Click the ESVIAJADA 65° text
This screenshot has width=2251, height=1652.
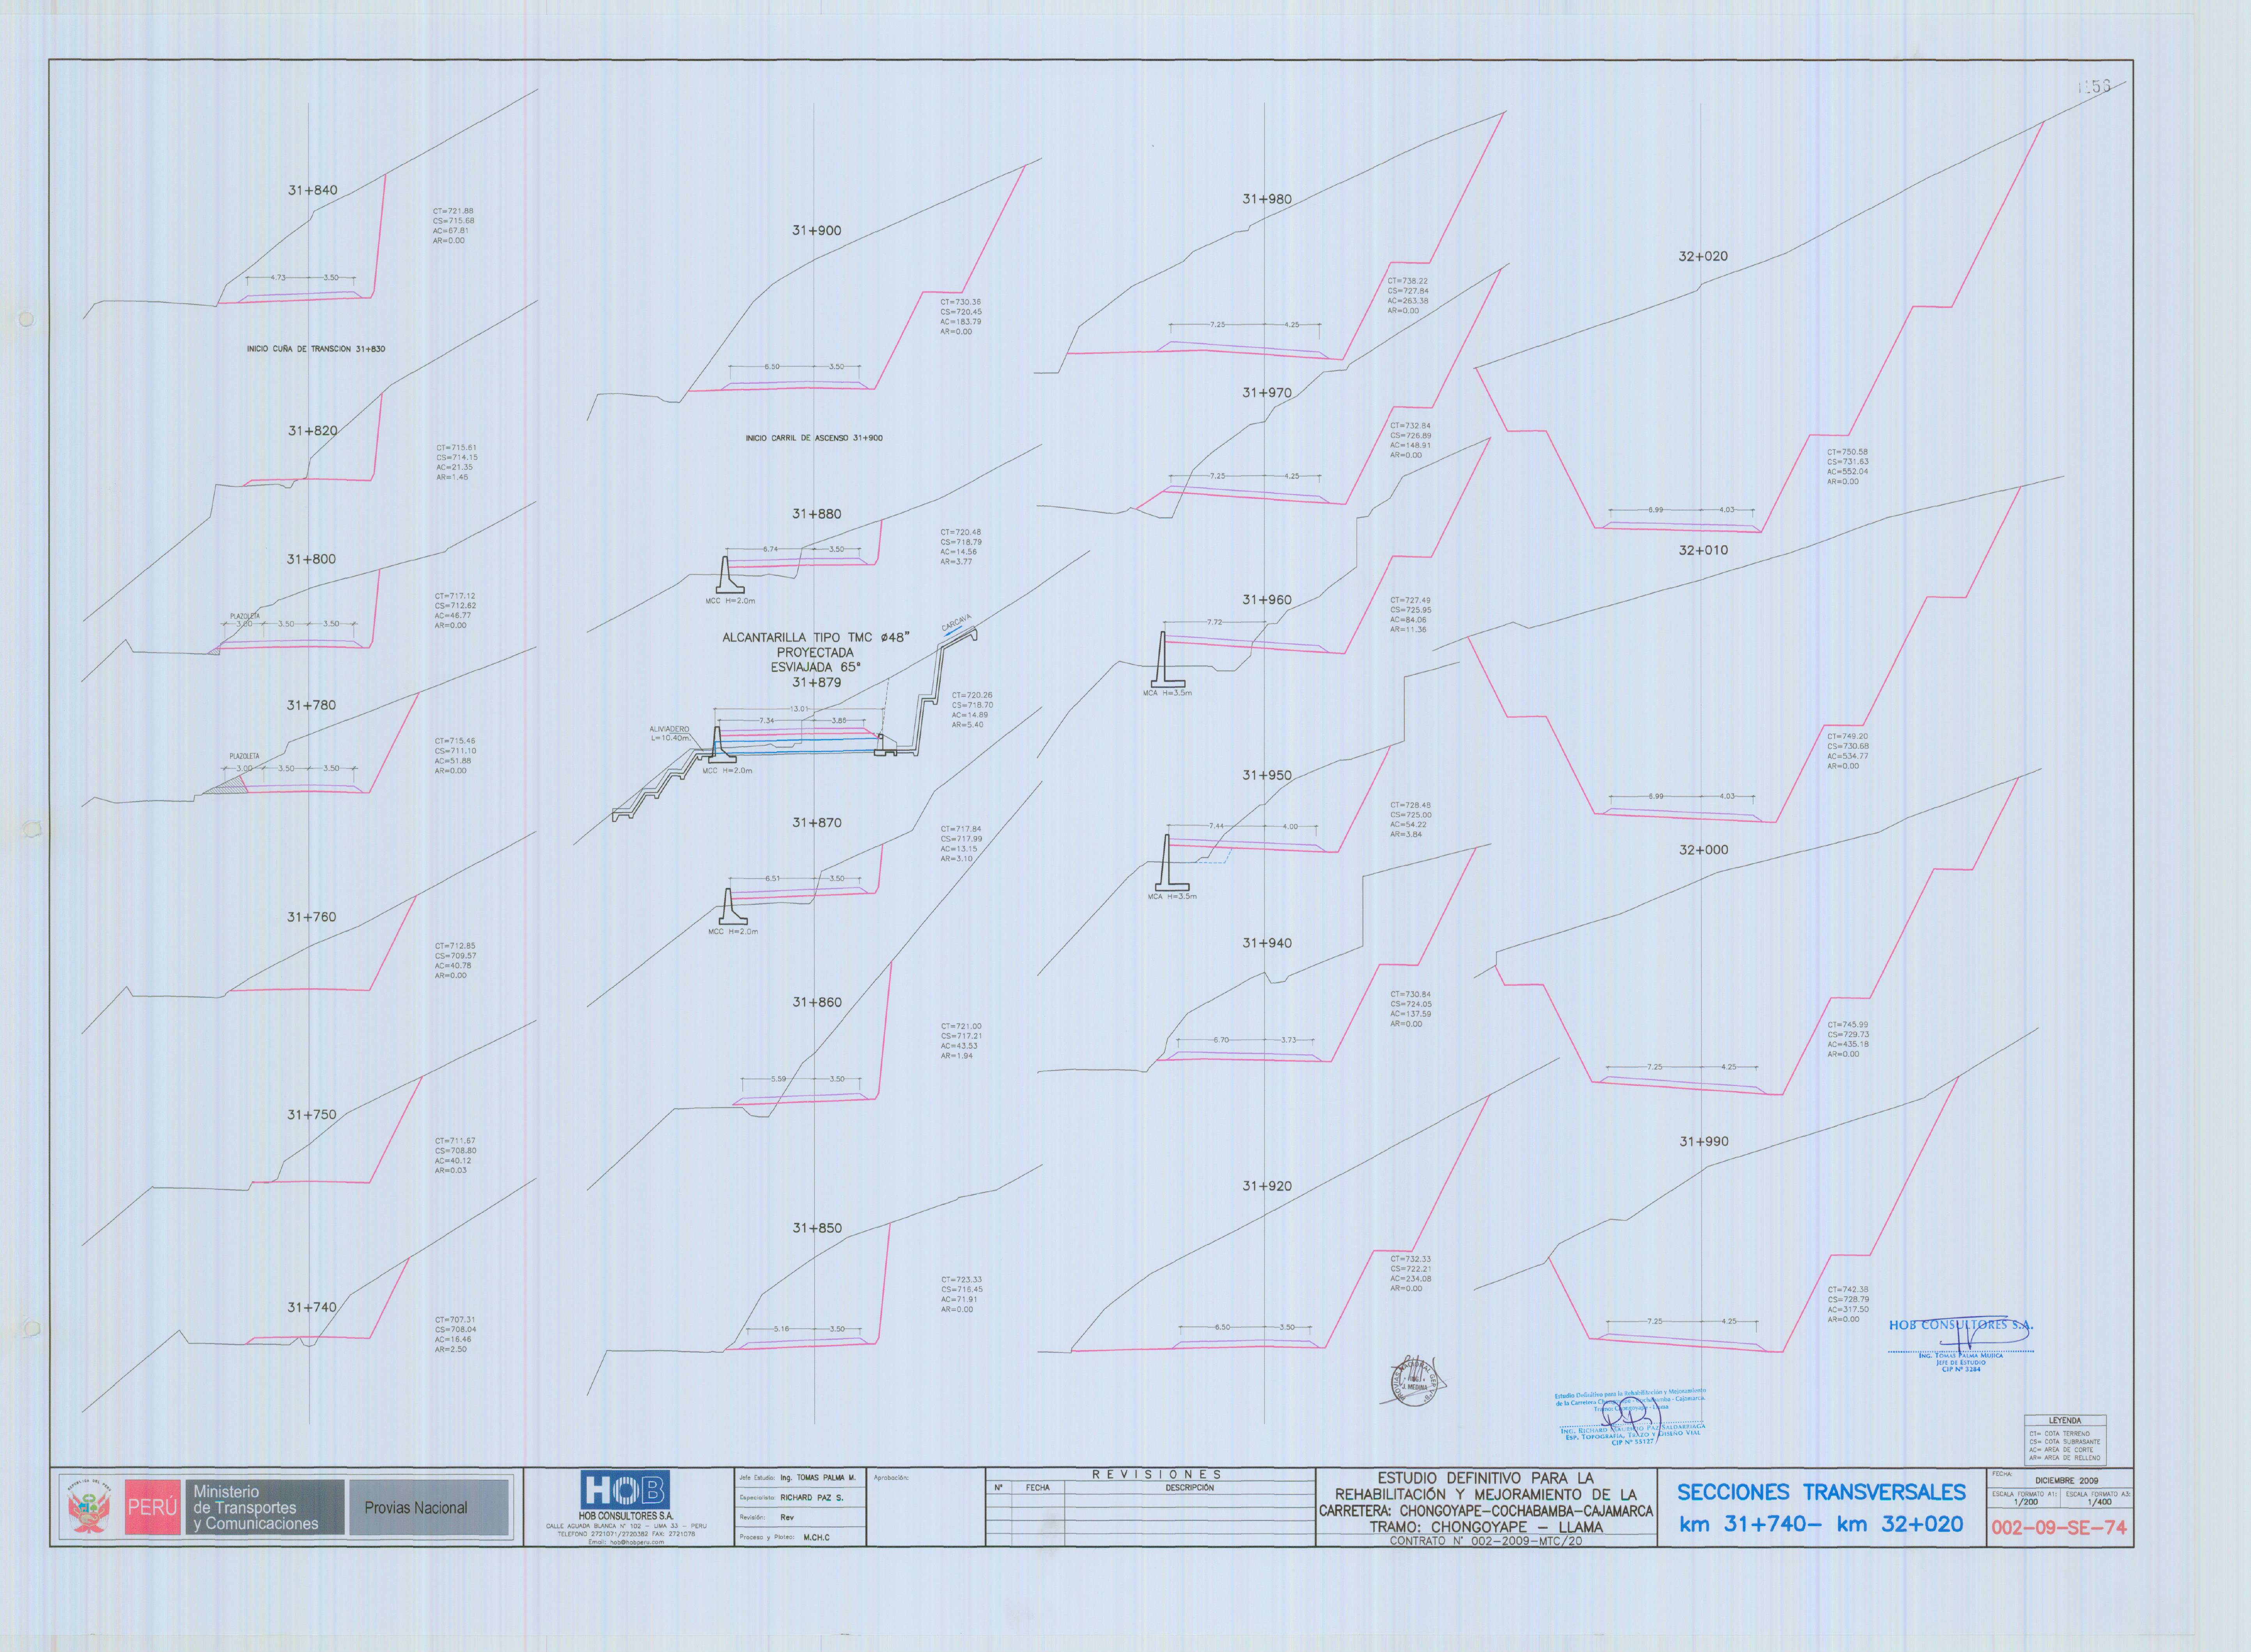click(x=815, y=667)
